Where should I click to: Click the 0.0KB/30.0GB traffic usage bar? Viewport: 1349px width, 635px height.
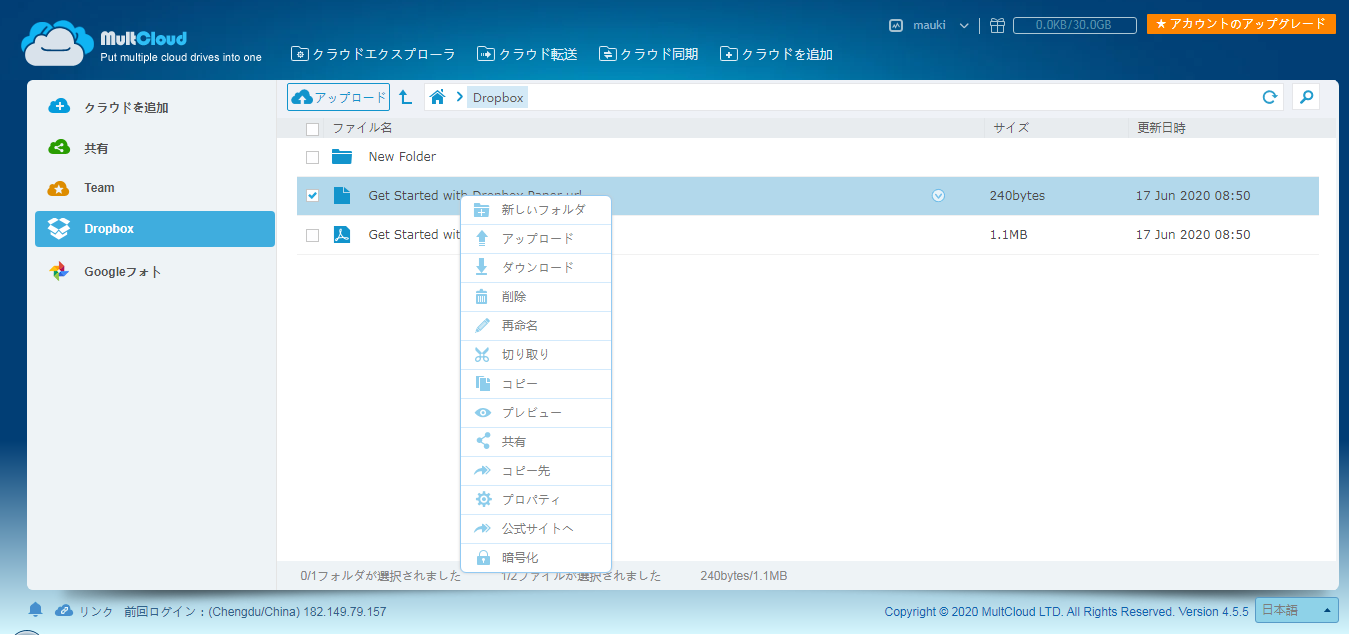point(1075,26)
